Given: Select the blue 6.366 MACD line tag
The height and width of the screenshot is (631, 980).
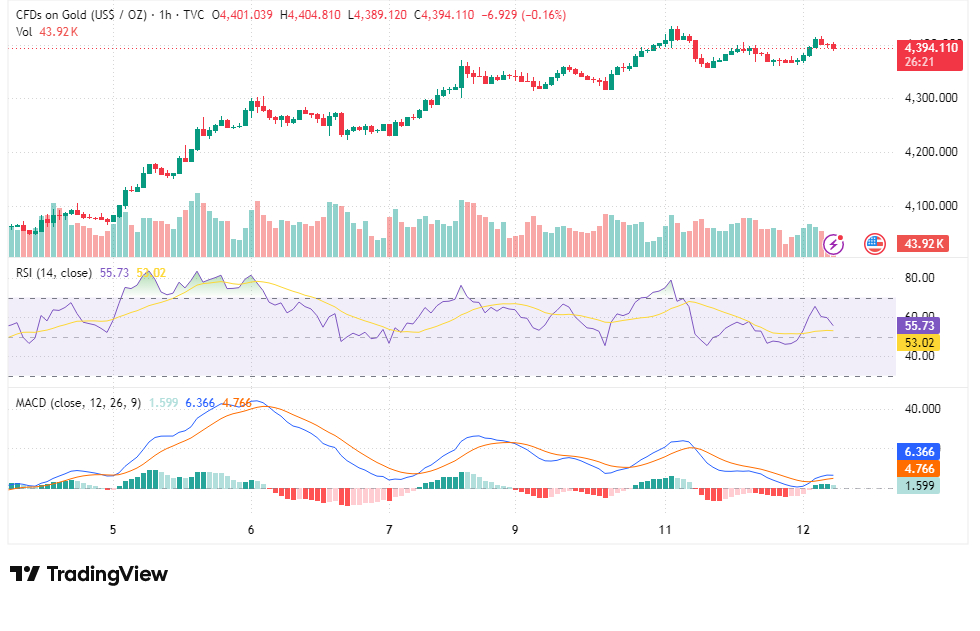Looking at the screenshot, I should pyautogui.click(x=918, y=452).
